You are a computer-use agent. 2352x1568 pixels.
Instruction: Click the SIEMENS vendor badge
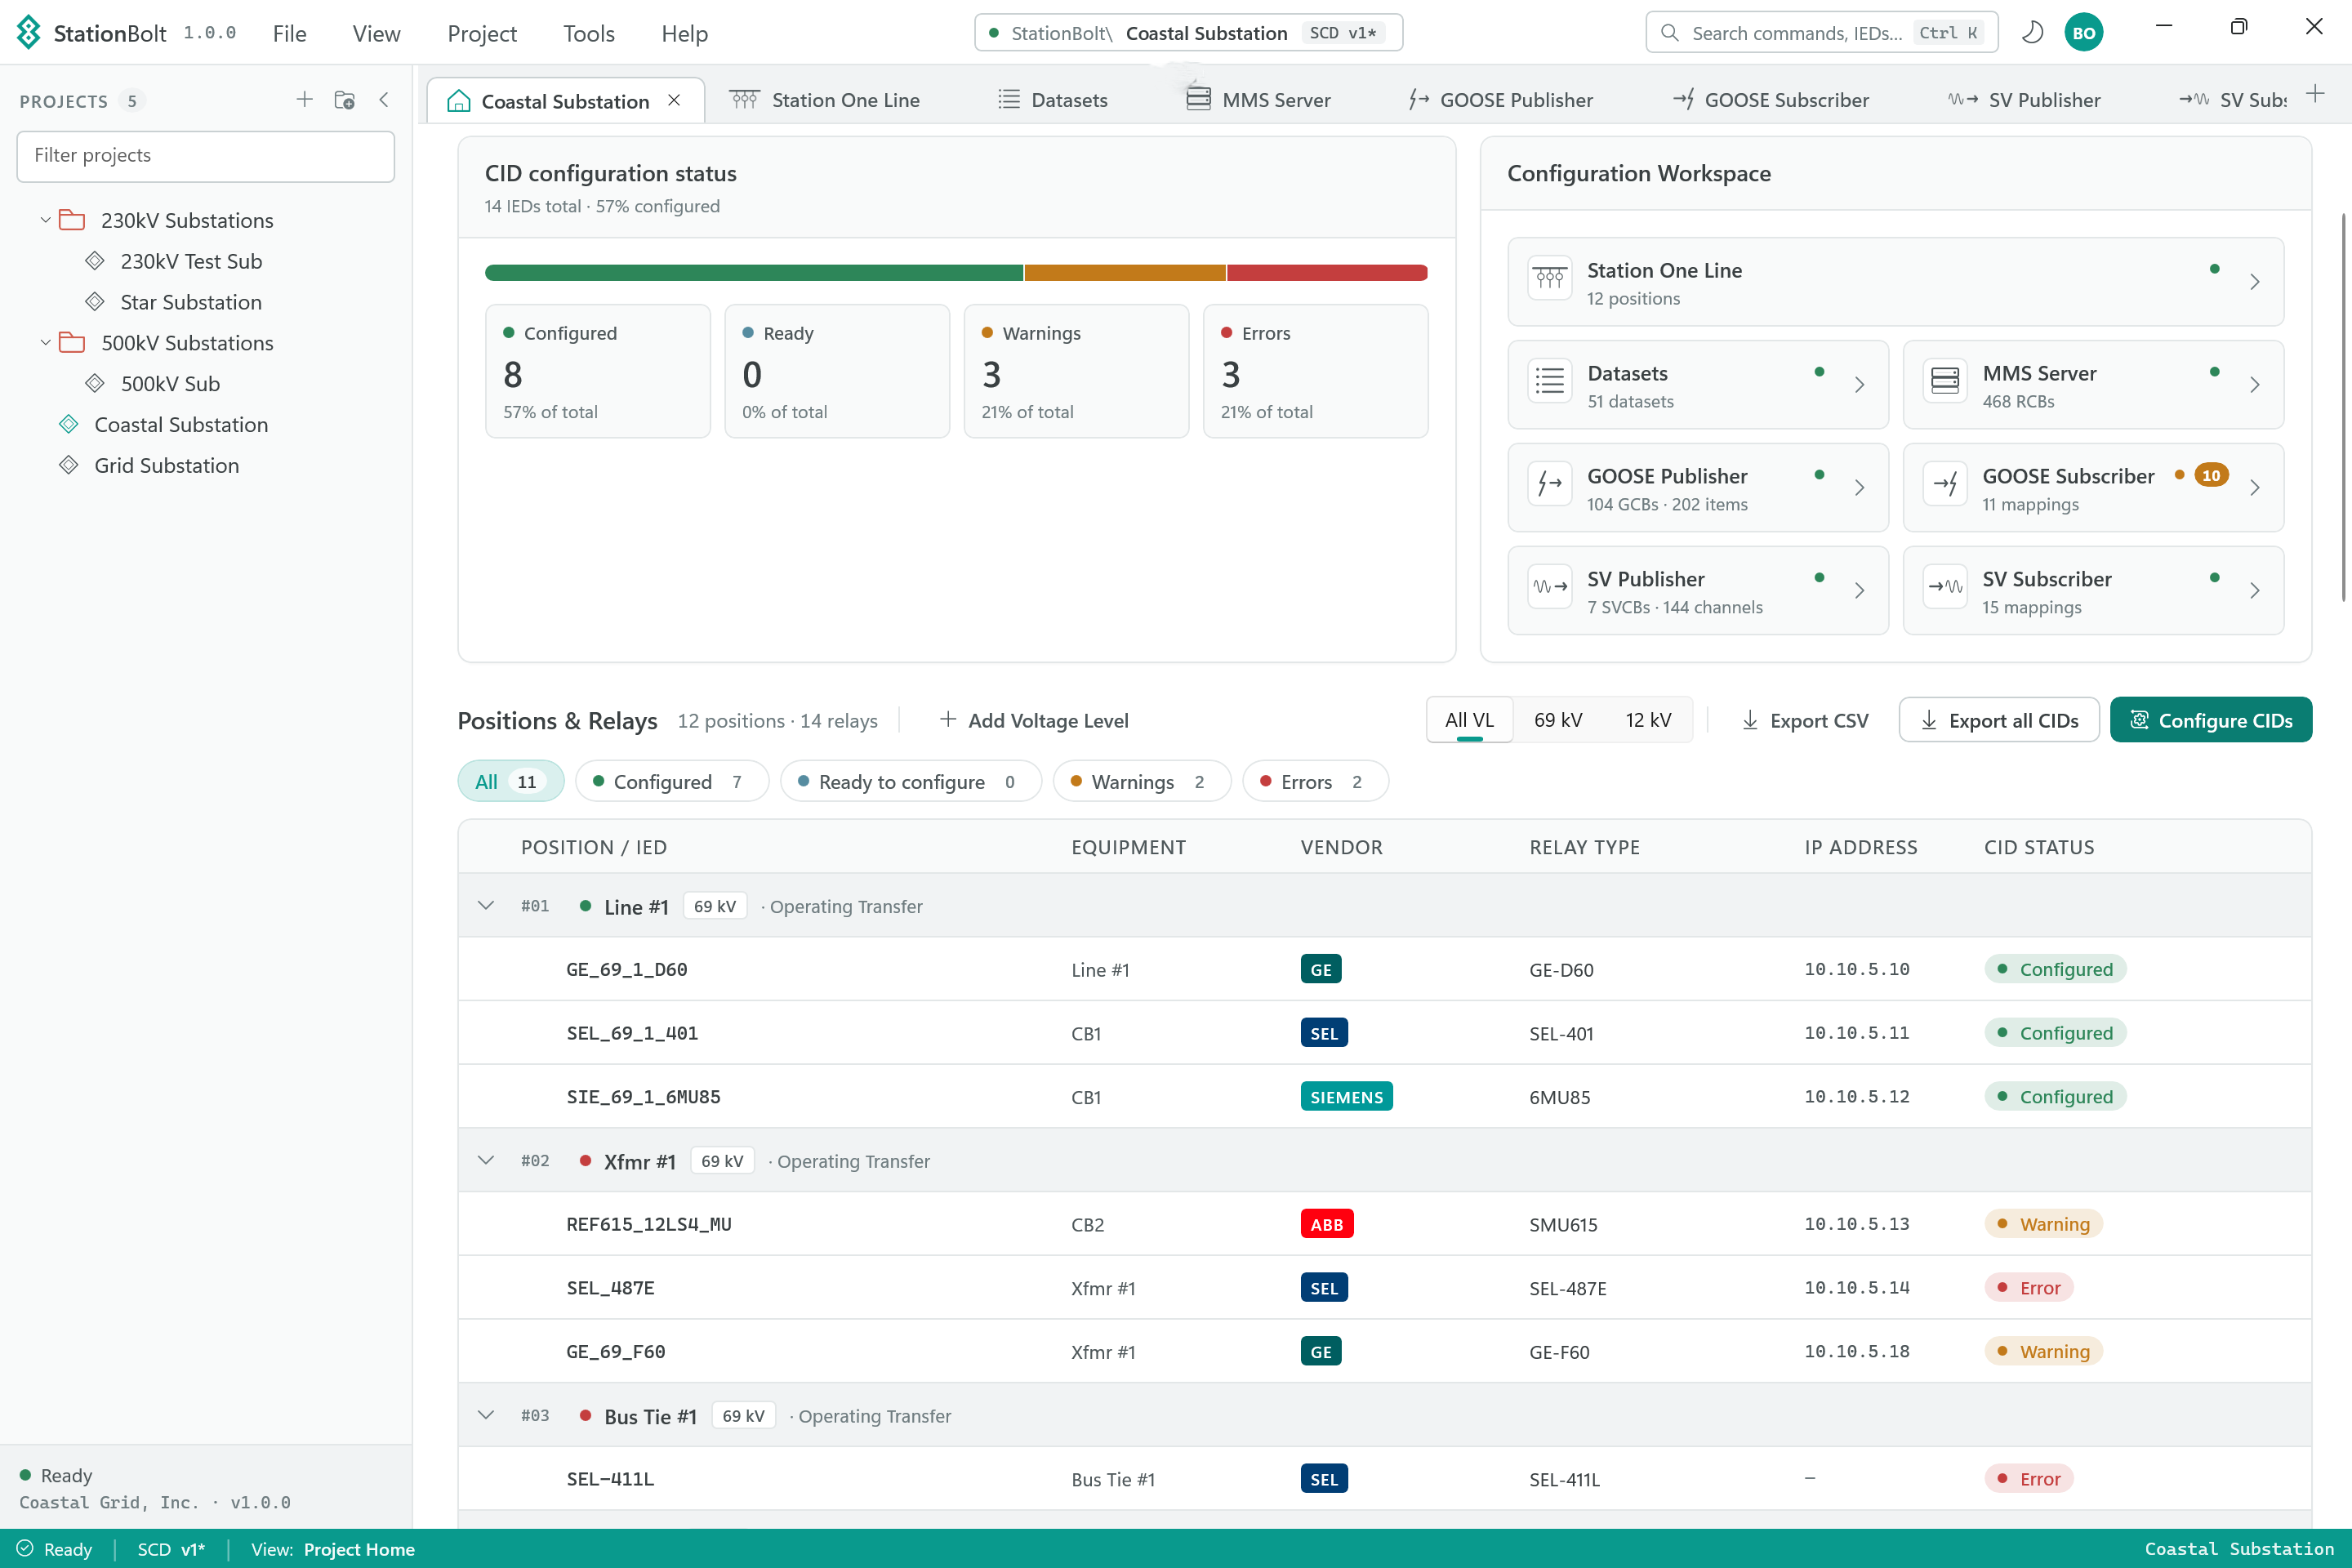point(1346,1097)
